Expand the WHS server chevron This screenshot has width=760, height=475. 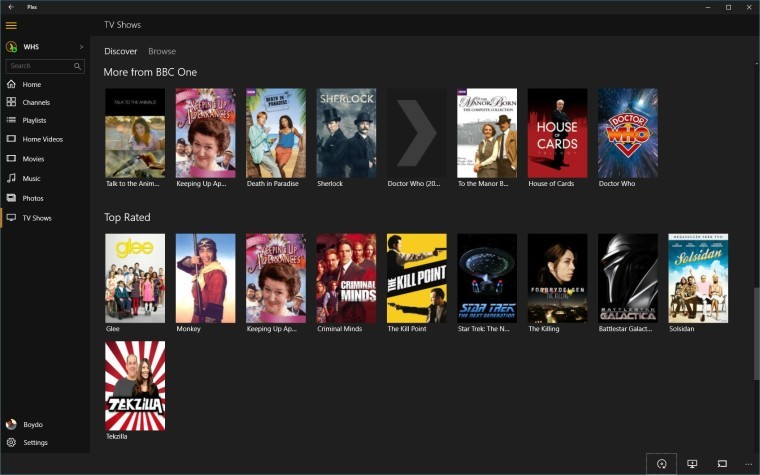click(x=81, y=47)
